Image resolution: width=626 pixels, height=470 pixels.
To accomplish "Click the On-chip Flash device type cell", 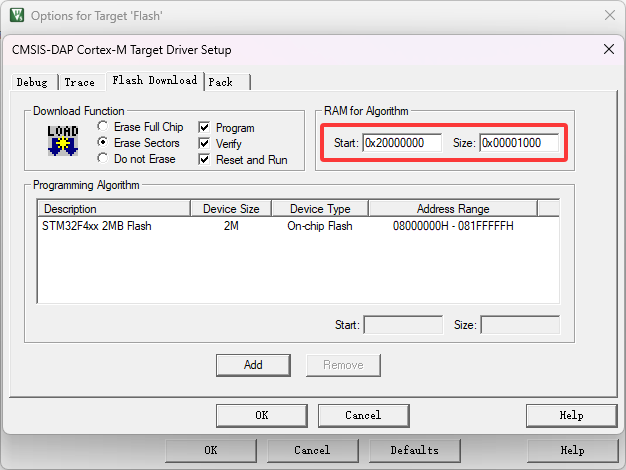I will click(x=320, y=226).
